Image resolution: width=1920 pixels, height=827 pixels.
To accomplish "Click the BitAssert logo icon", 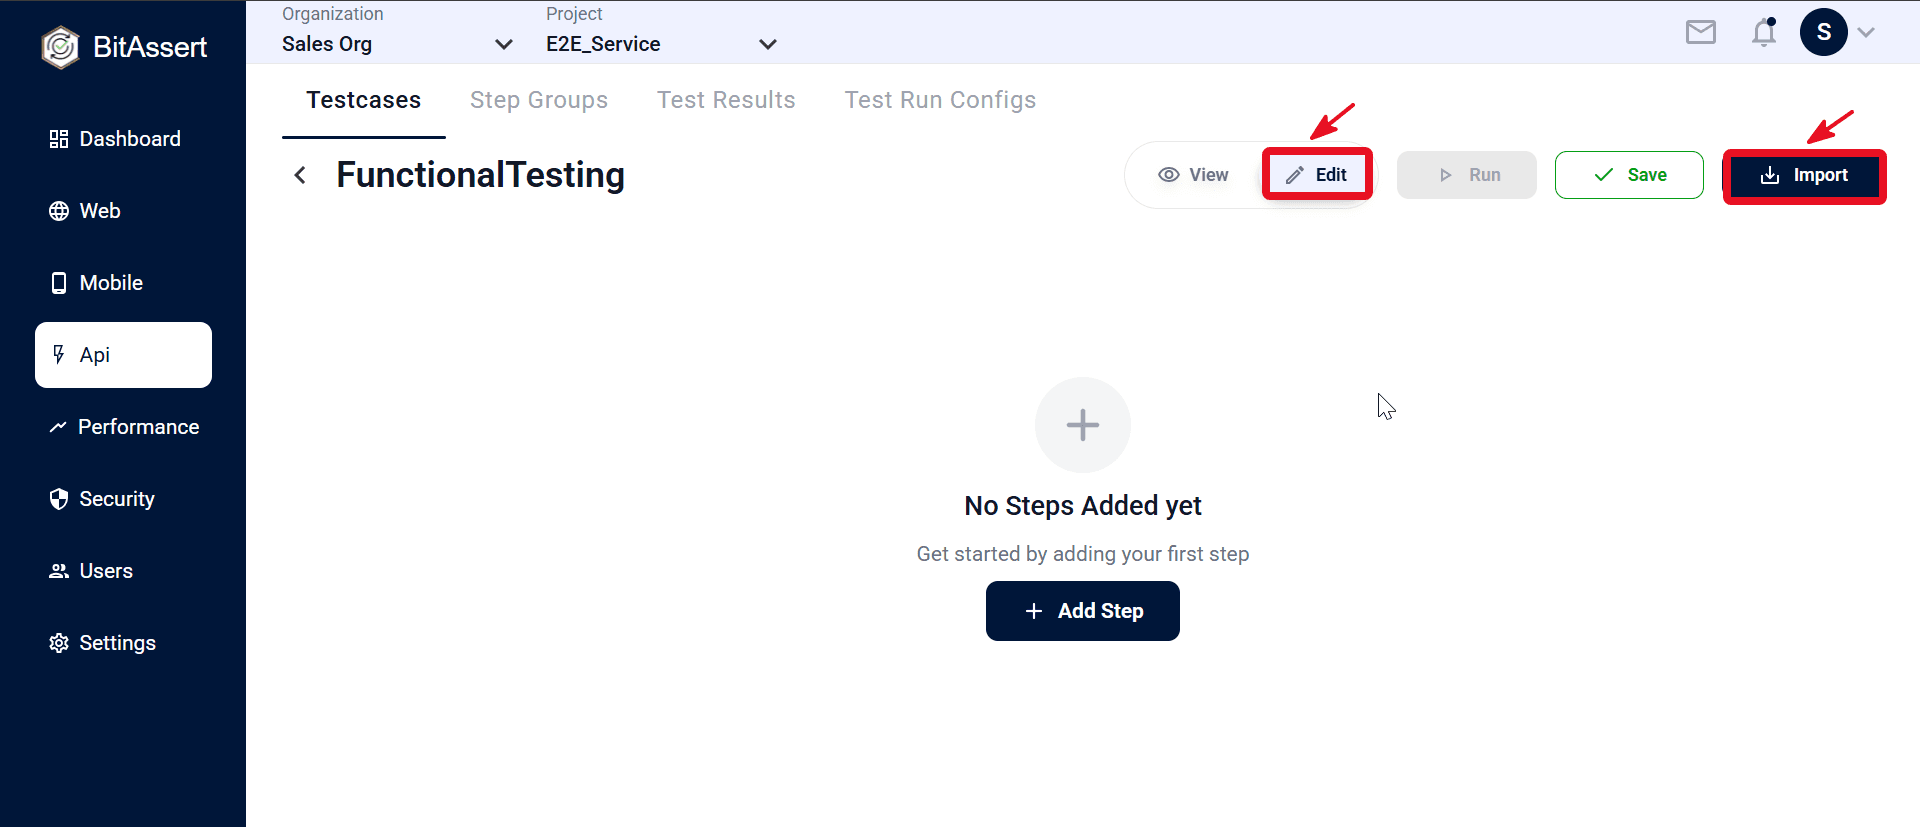I will pyautogui.click(x=60, y=47).
